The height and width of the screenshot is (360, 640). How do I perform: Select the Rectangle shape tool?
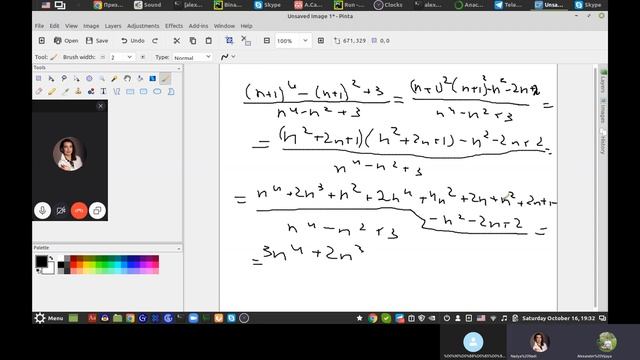tap(130, 91)
